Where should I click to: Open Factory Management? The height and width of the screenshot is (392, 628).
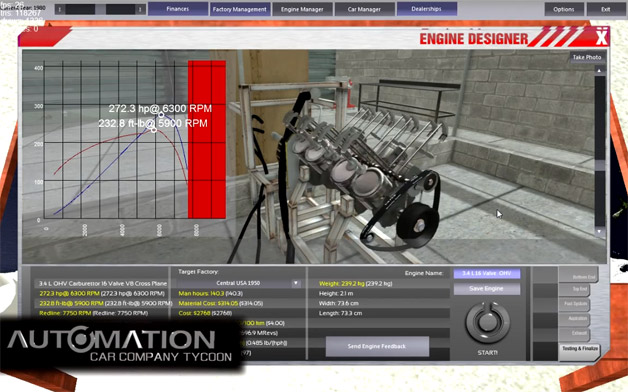click(240, 9)
